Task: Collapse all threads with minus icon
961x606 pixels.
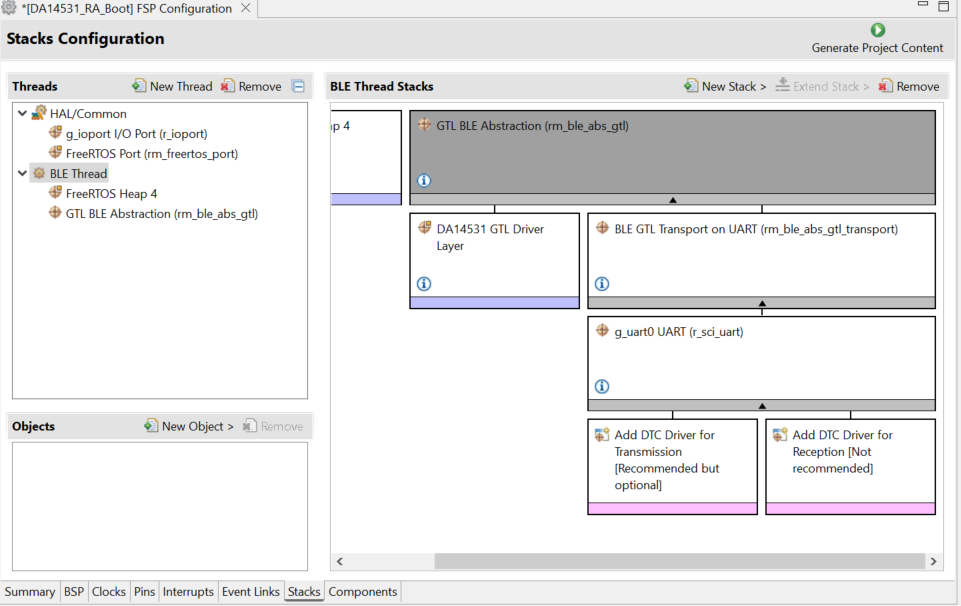Action: tap(298, 86)
